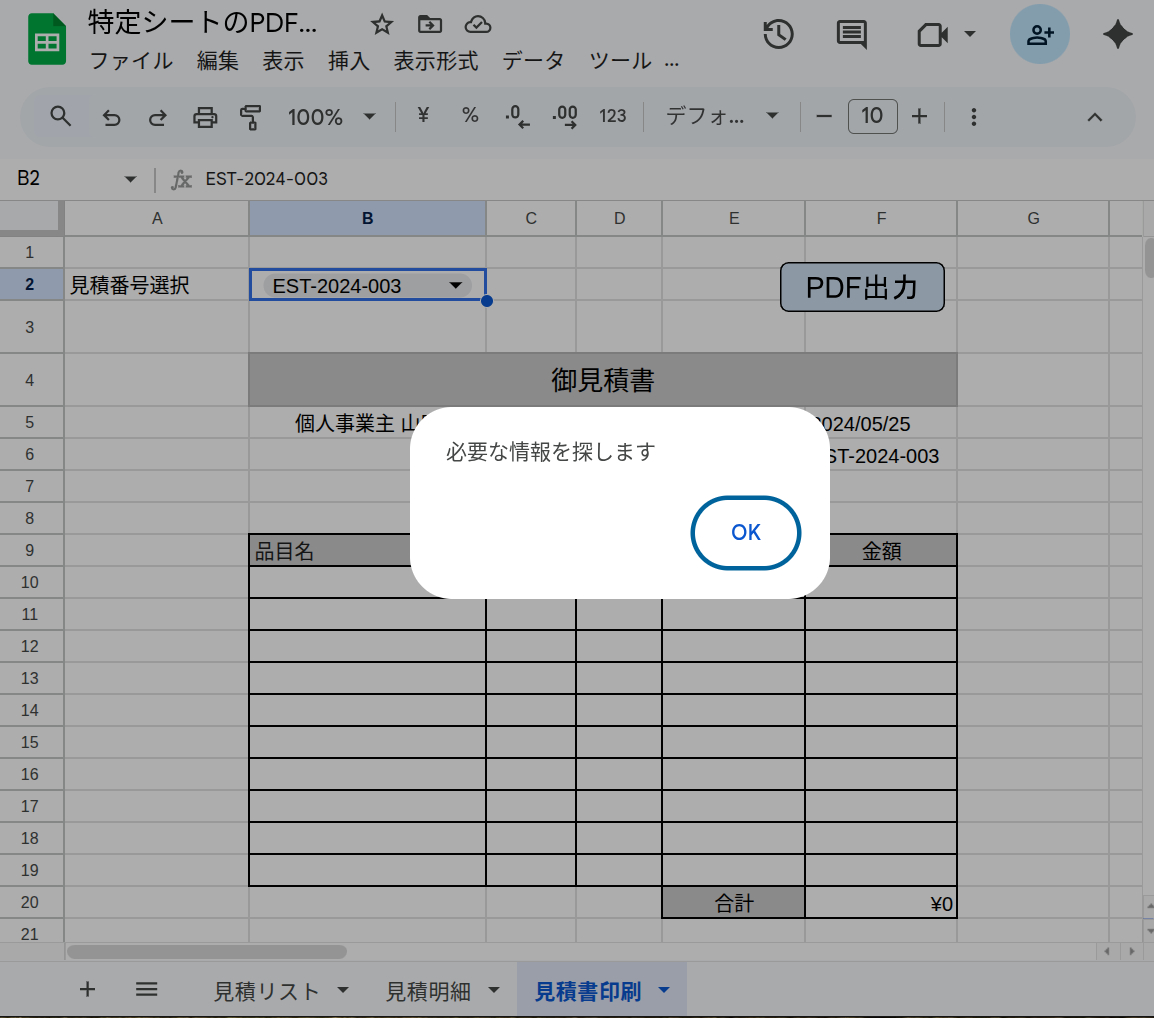This screenshot has height=1018, width=1154.
Task: Click OK in the dialog
Action: 746,532
